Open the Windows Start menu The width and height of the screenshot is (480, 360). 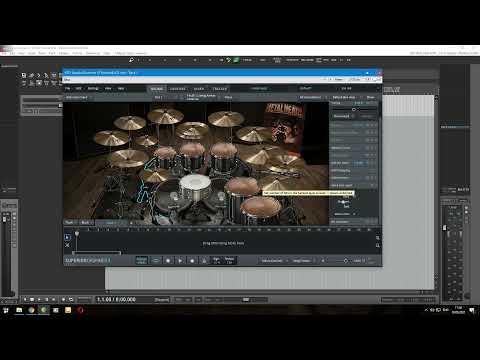point(6,310)
